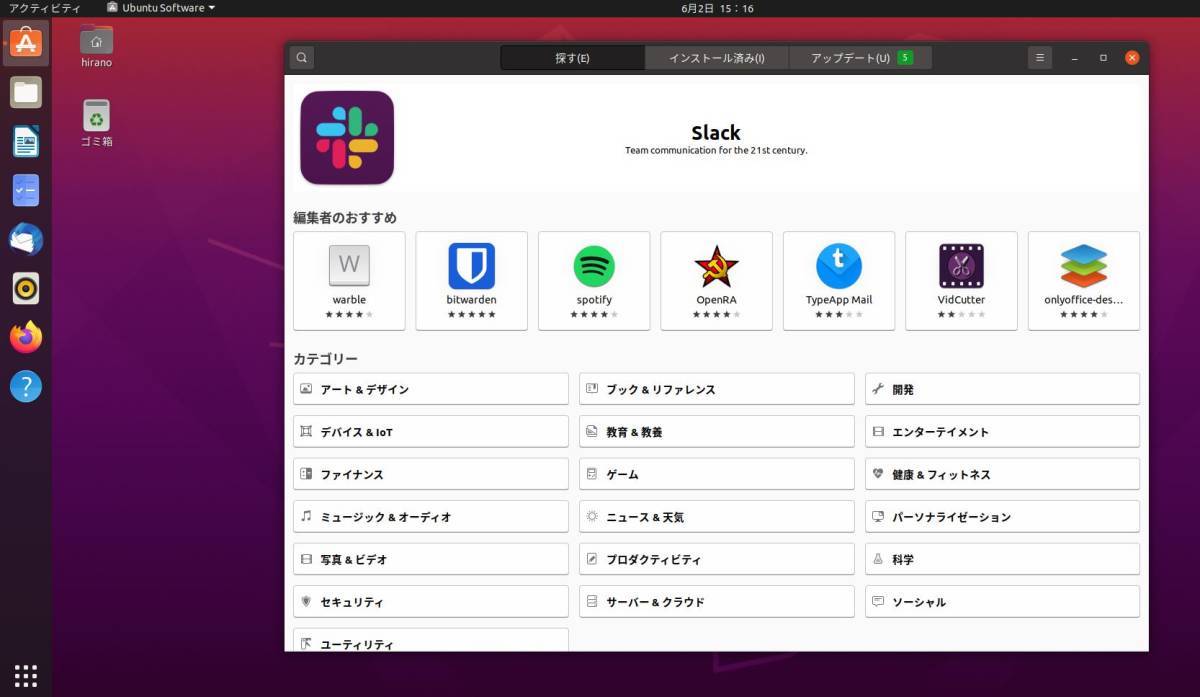Open the 健康 & フィットネス category
1200x697 pixels.
coord(1002,474)
